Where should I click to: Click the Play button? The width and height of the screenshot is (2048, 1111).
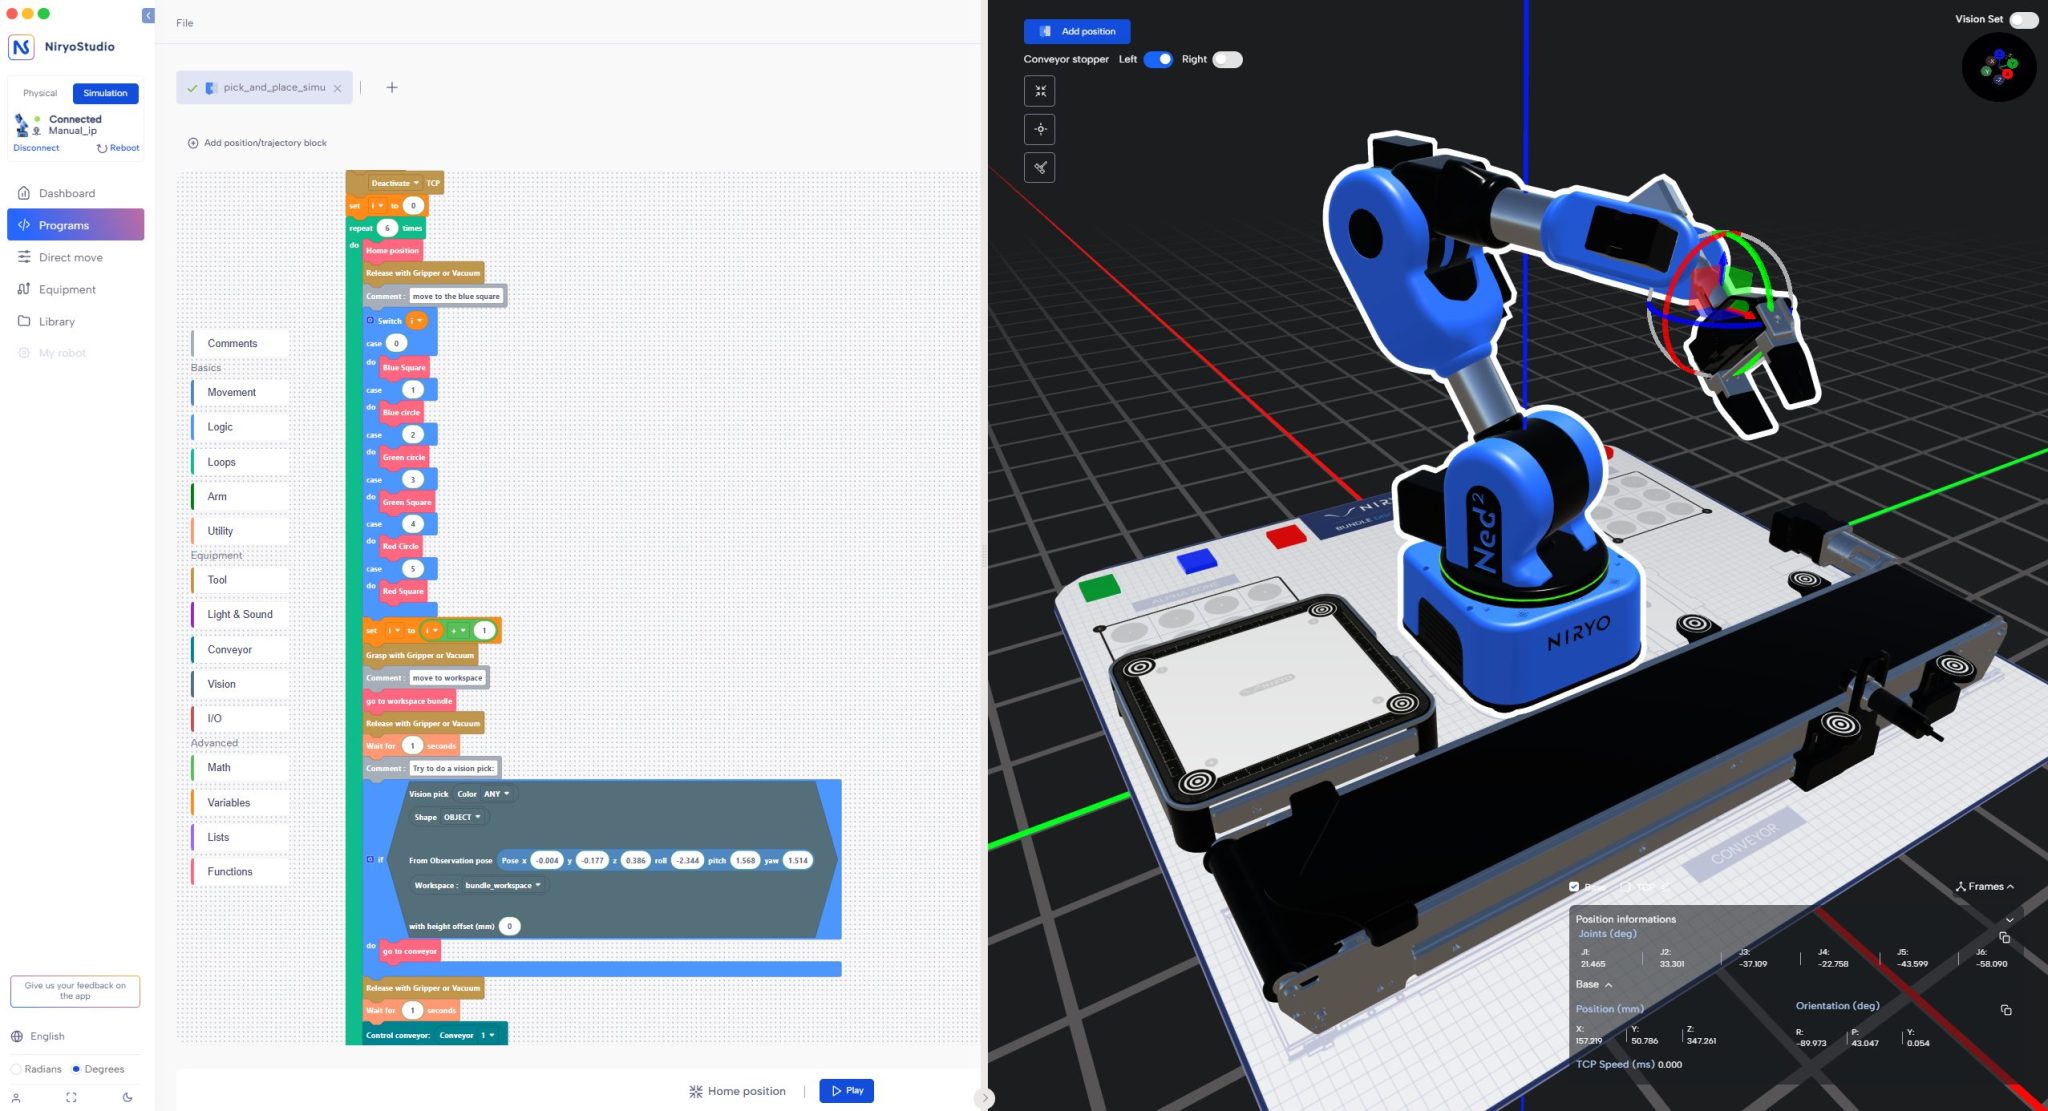click(846, 1090)
